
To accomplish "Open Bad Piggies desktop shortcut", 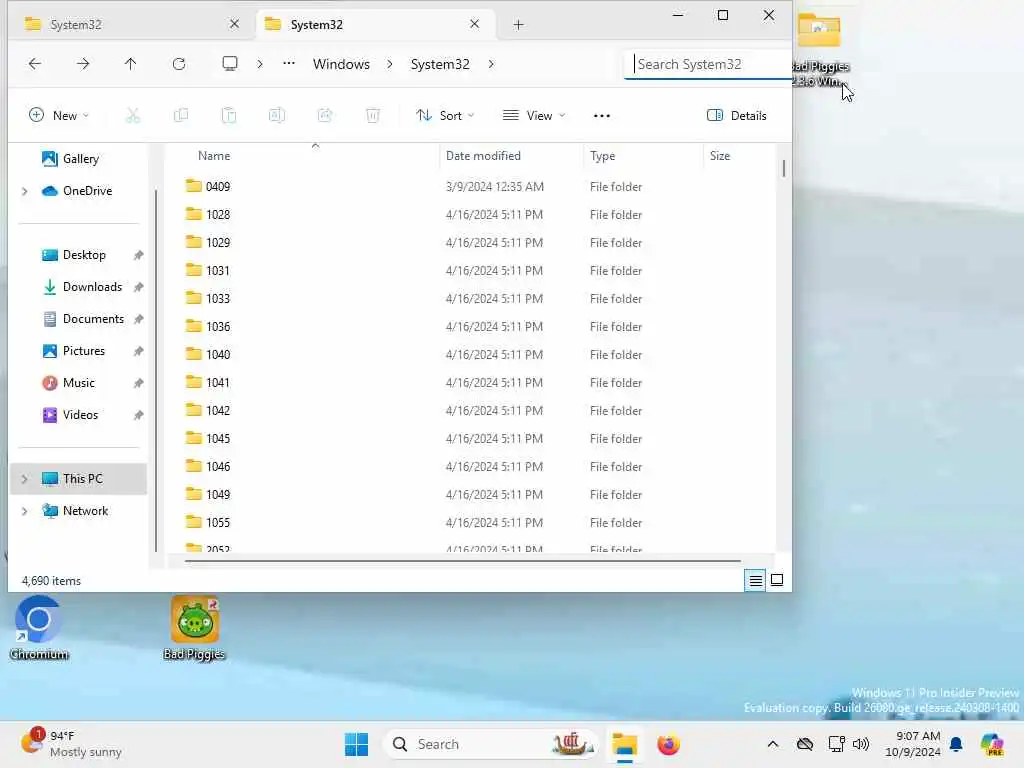I will coord(194,628).
